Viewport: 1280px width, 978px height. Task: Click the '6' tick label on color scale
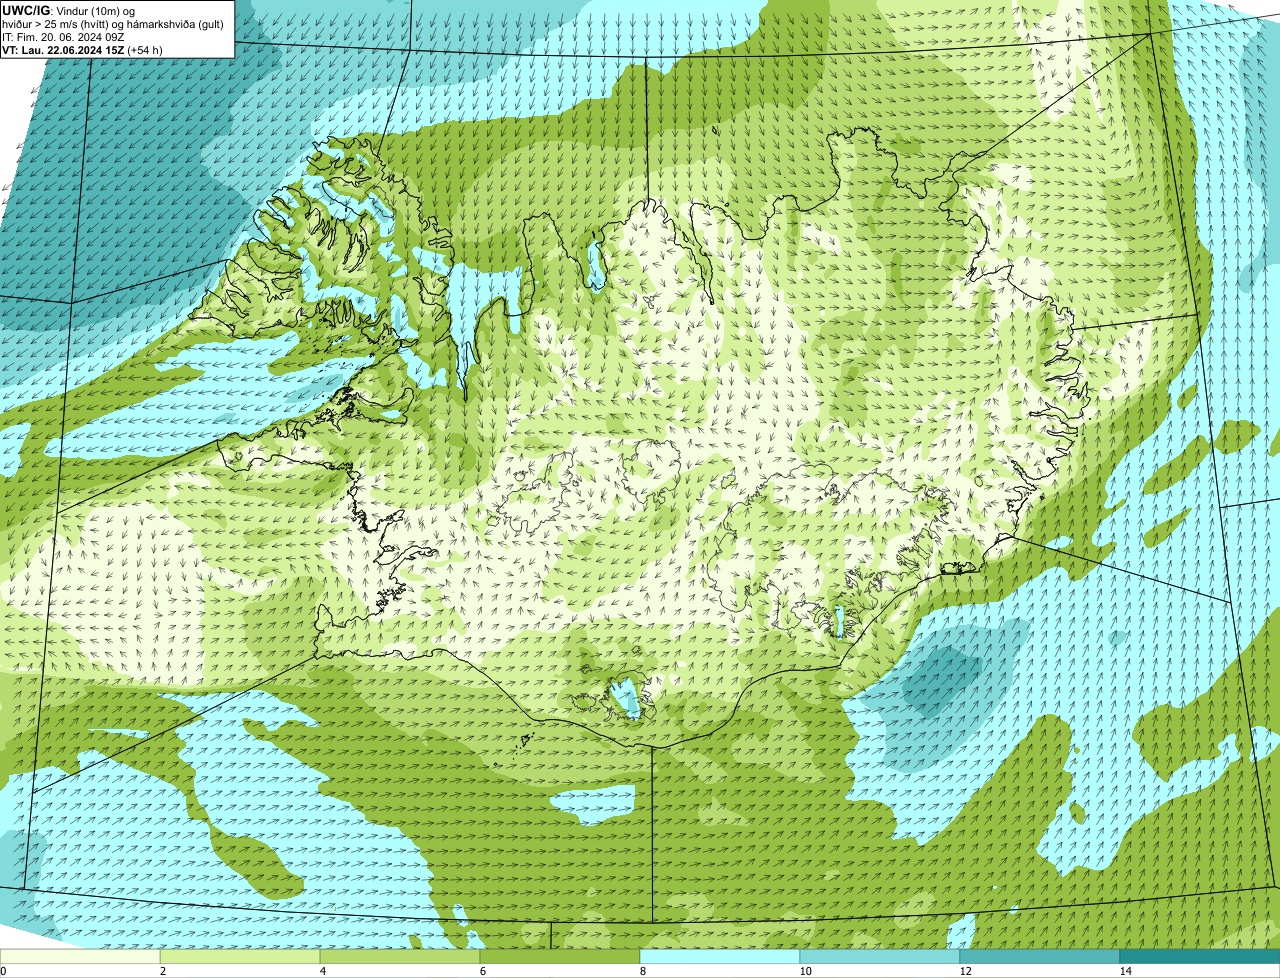pos(482,971)
